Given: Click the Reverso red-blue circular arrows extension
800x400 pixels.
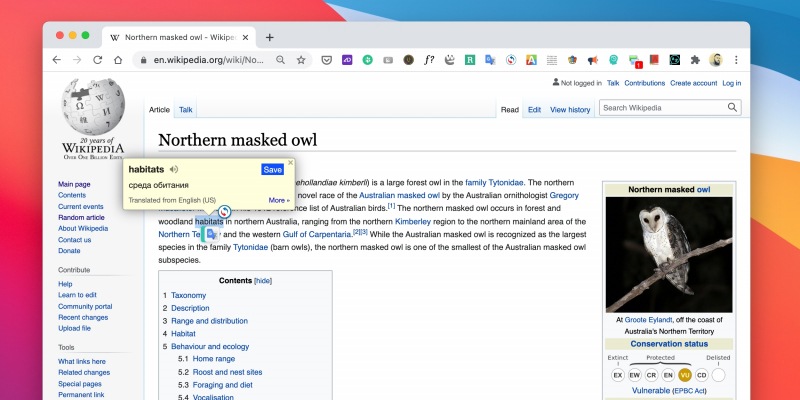Looking at the screenshot, I should (x=511, y=60).
